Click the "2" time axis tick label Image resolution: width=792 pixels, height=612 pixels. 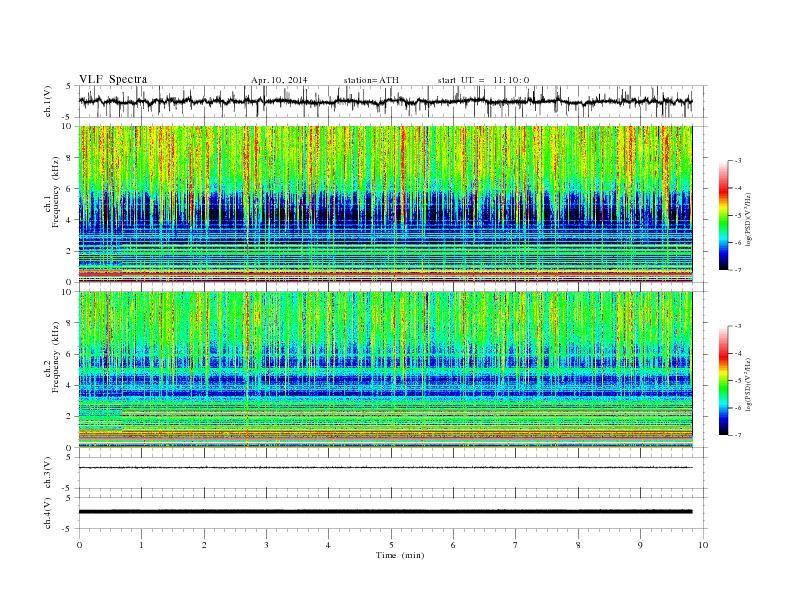pos(204,545)
